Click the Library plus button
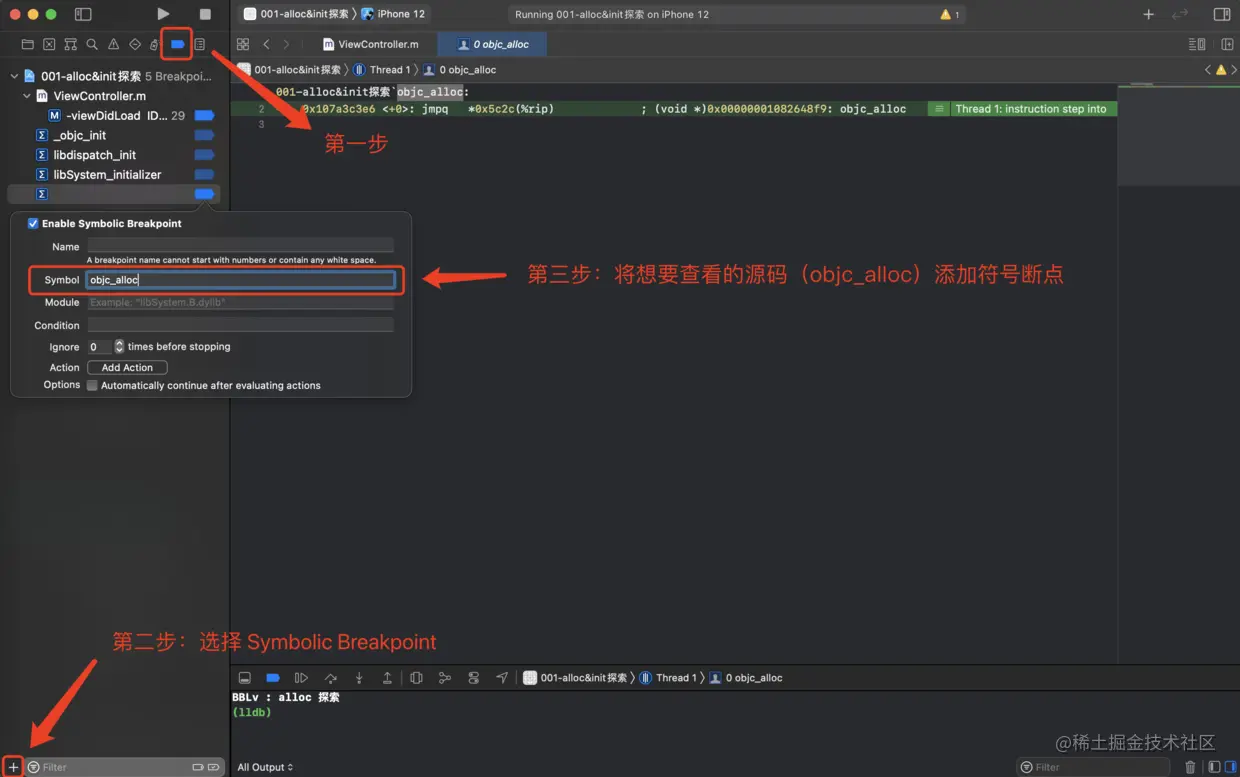1240x777 pixels. coord(1148,14)
